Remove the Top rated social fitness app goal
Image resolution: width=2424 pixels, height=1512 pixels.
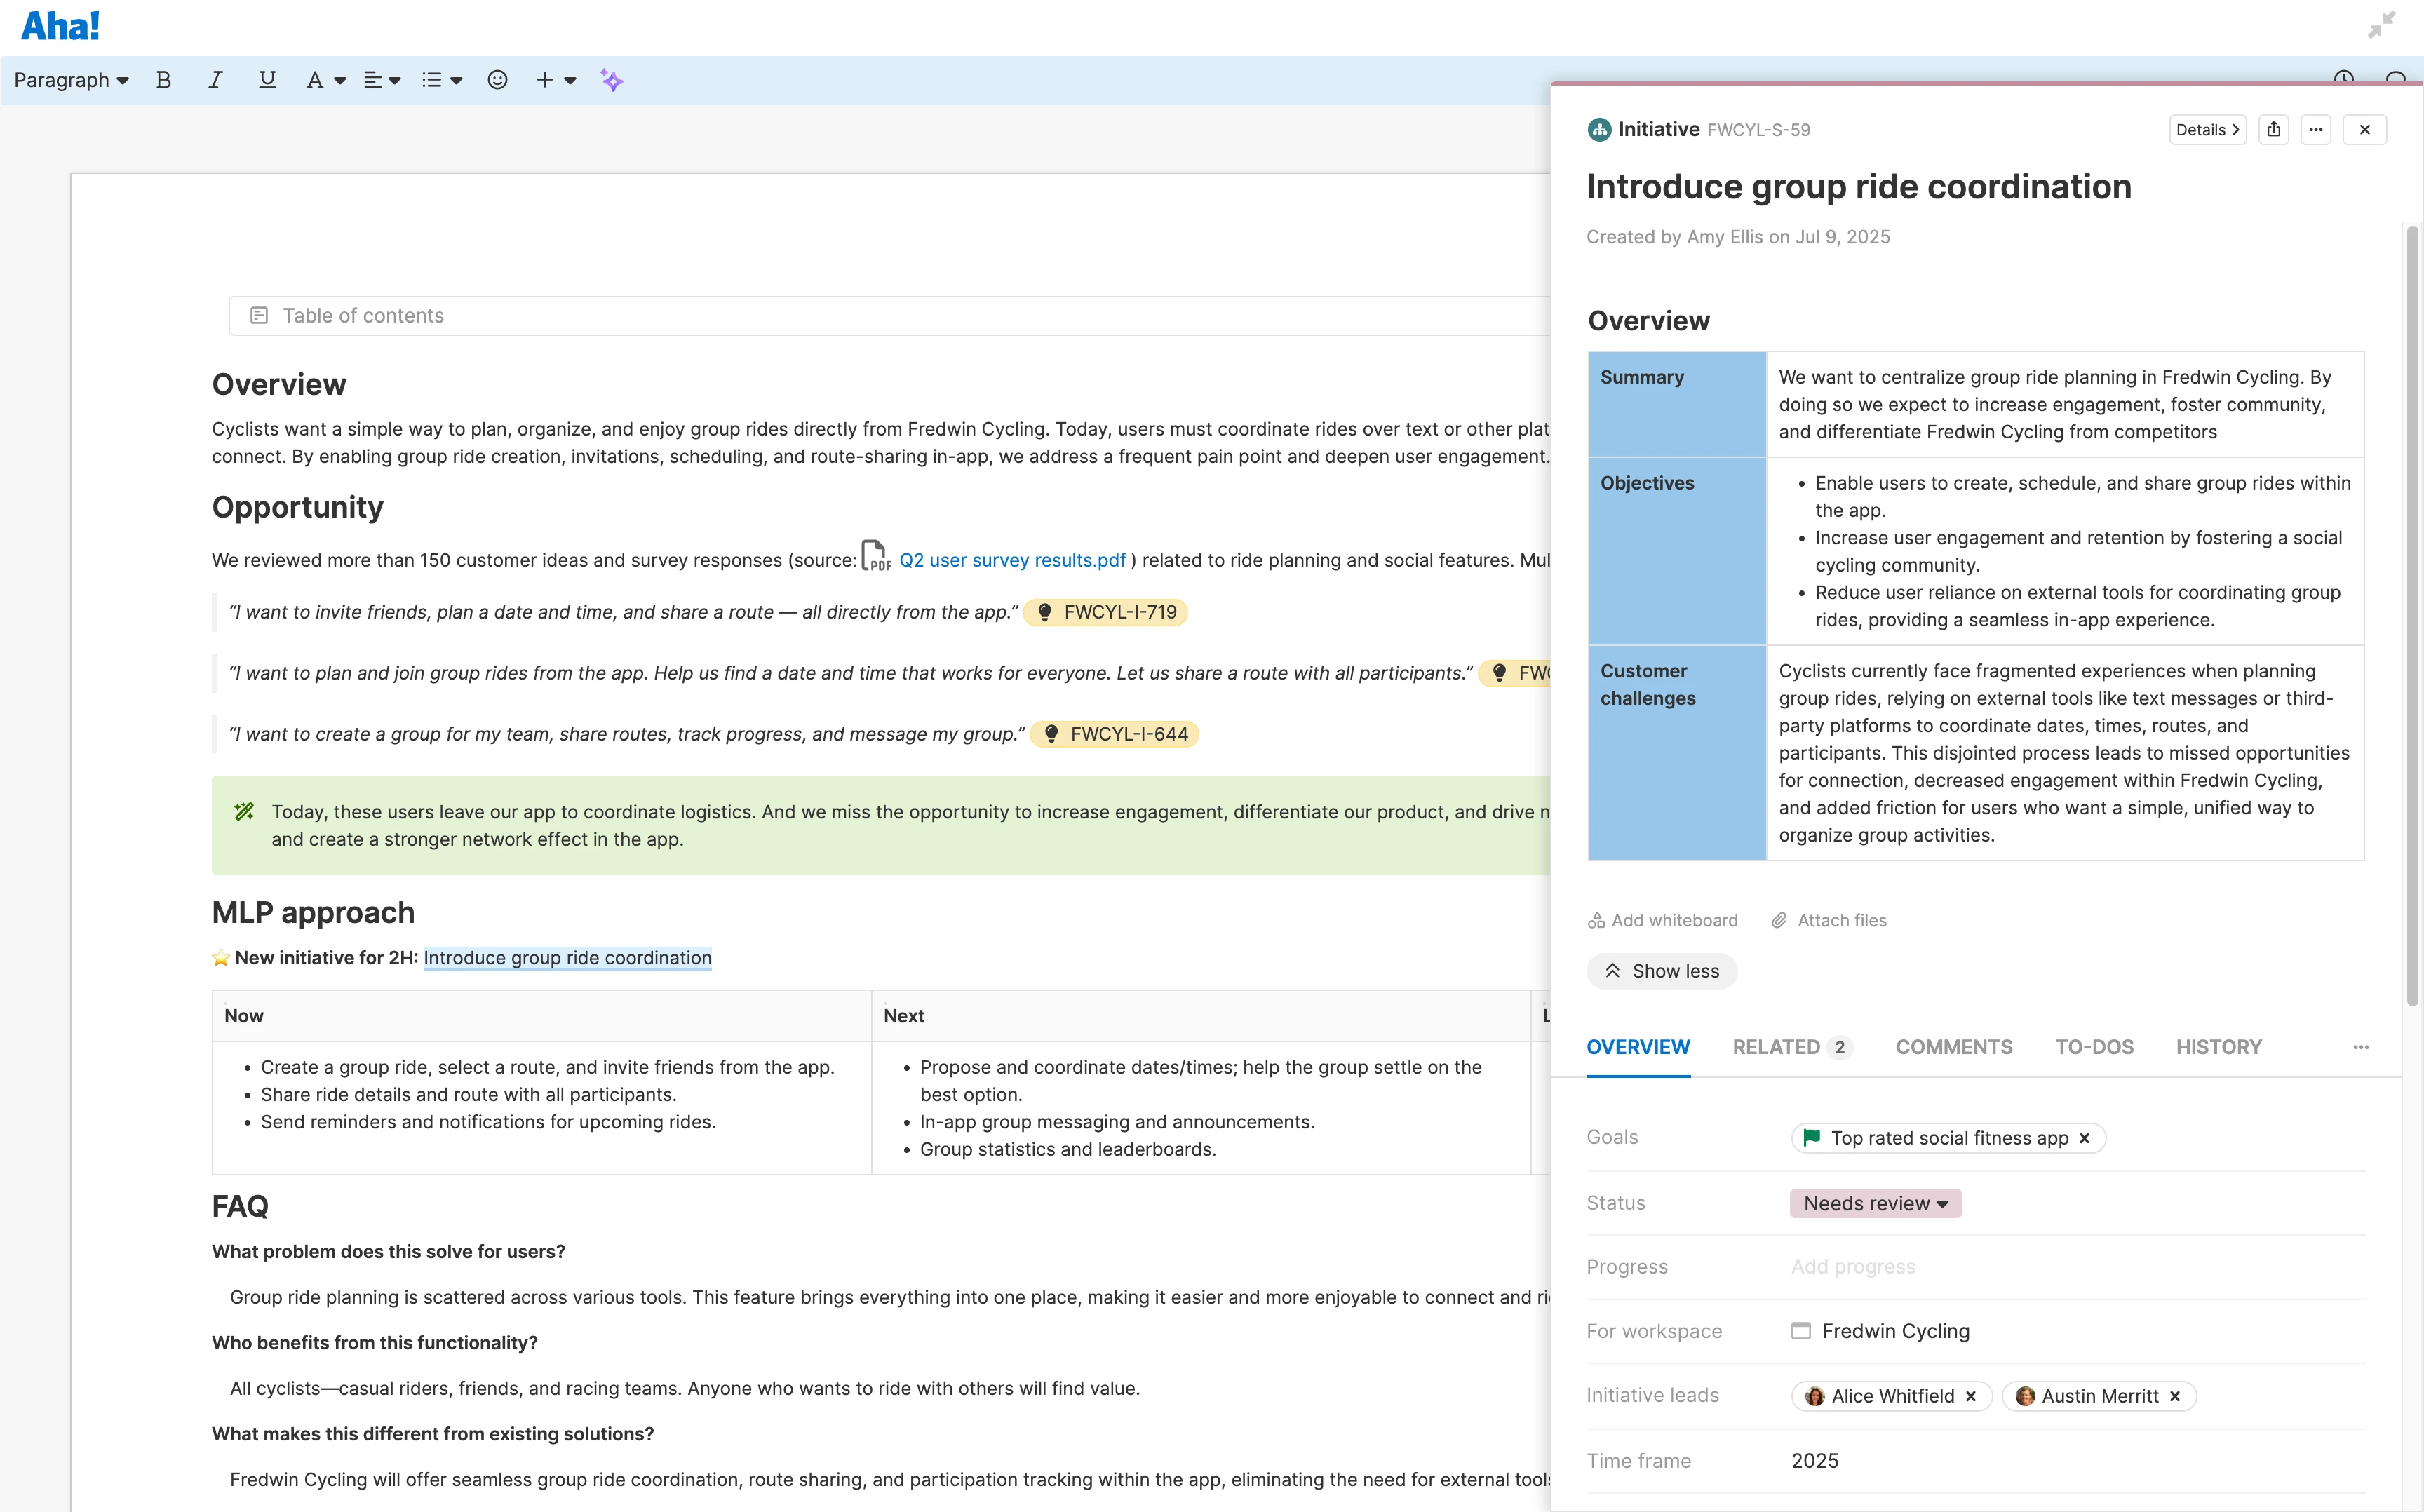pos(2085,1138)
